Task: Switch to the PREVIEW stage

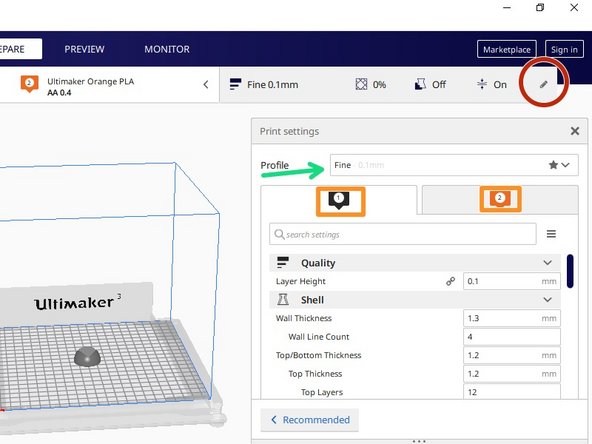Action: point(84,49)
